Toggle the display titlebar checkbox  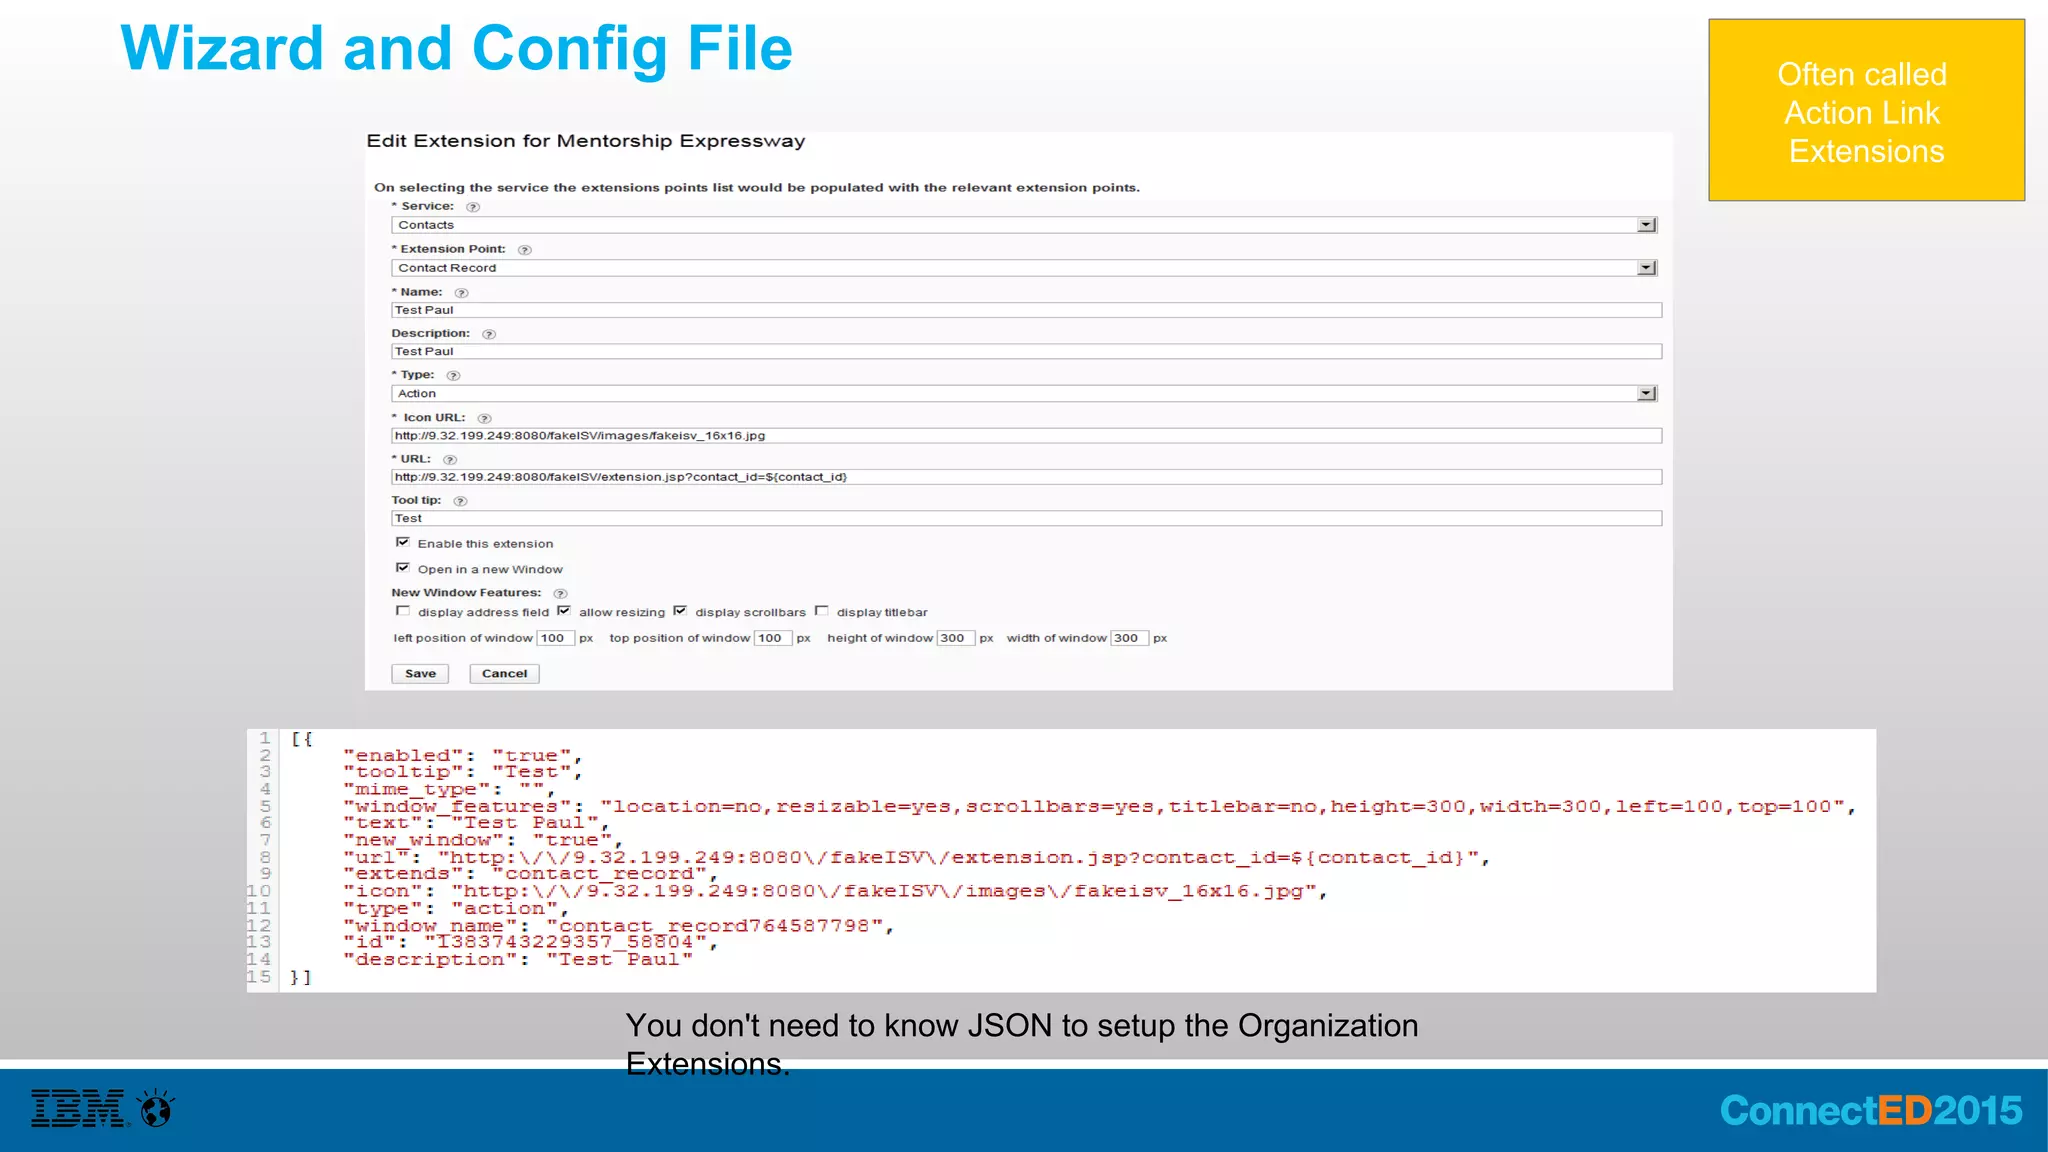822,611
